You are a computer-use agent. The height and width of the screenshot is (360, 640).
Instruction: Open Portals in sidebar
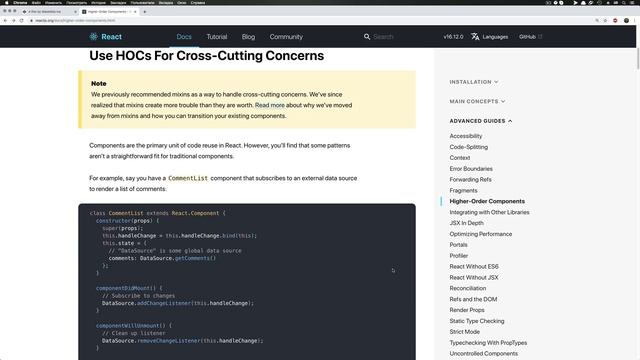tap(458, 245)
